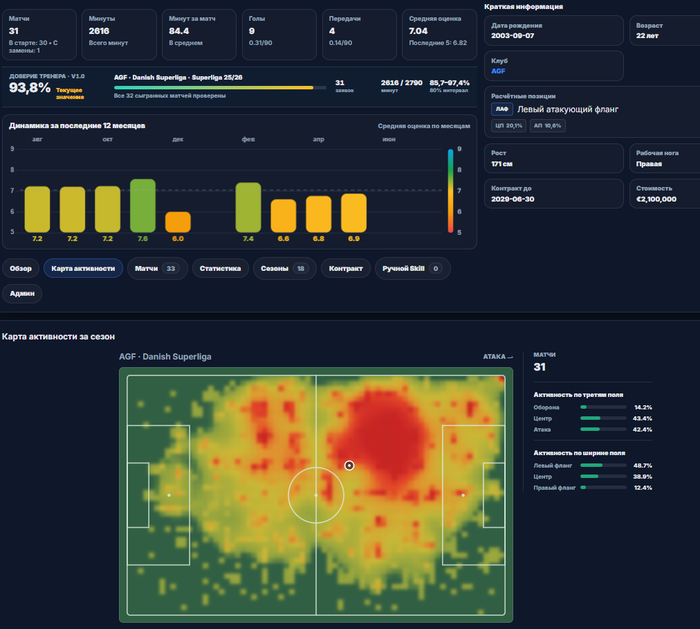
Task: Open the Контракт tab
Action: [346, 268]
